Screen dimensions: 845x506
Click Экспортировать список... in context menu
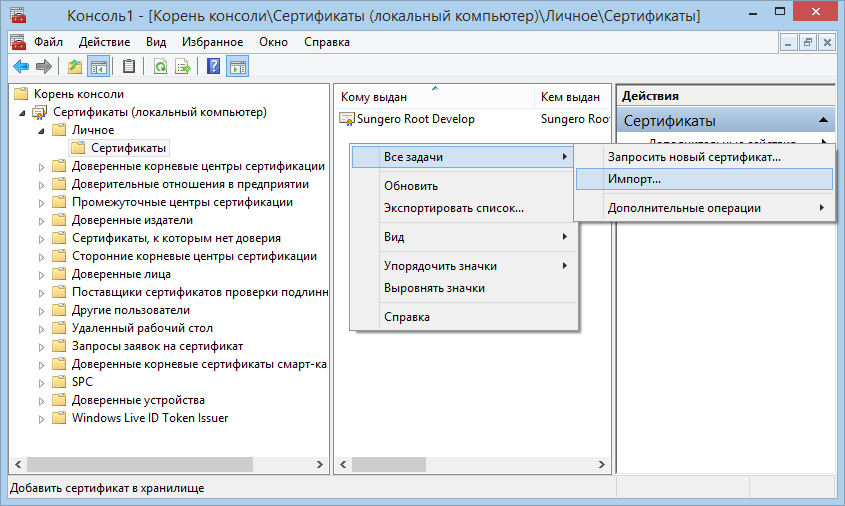point(453,208)
